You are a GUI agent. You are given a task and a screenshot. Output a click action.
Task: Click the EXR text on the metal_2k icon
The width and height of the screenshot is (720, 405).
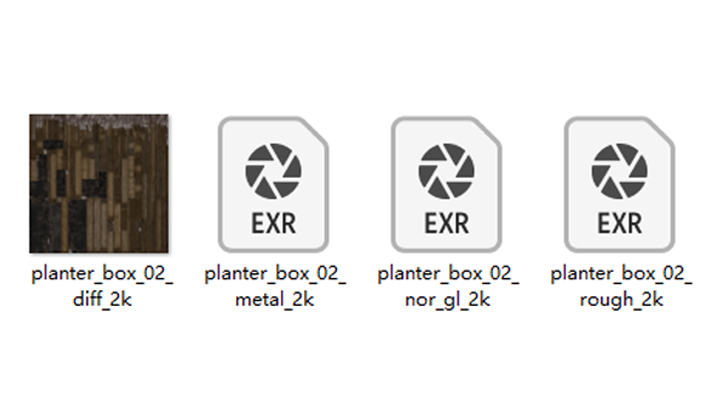coord(273,224)
